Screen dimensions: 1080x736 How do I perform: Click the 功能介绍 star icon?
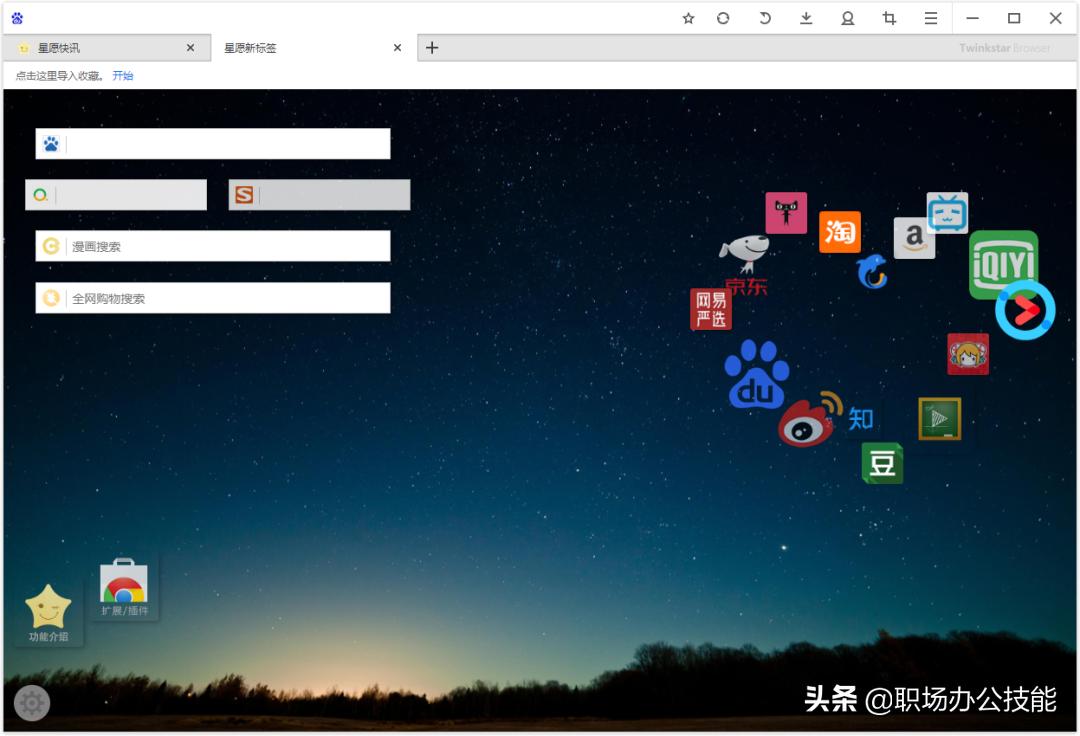47,605
